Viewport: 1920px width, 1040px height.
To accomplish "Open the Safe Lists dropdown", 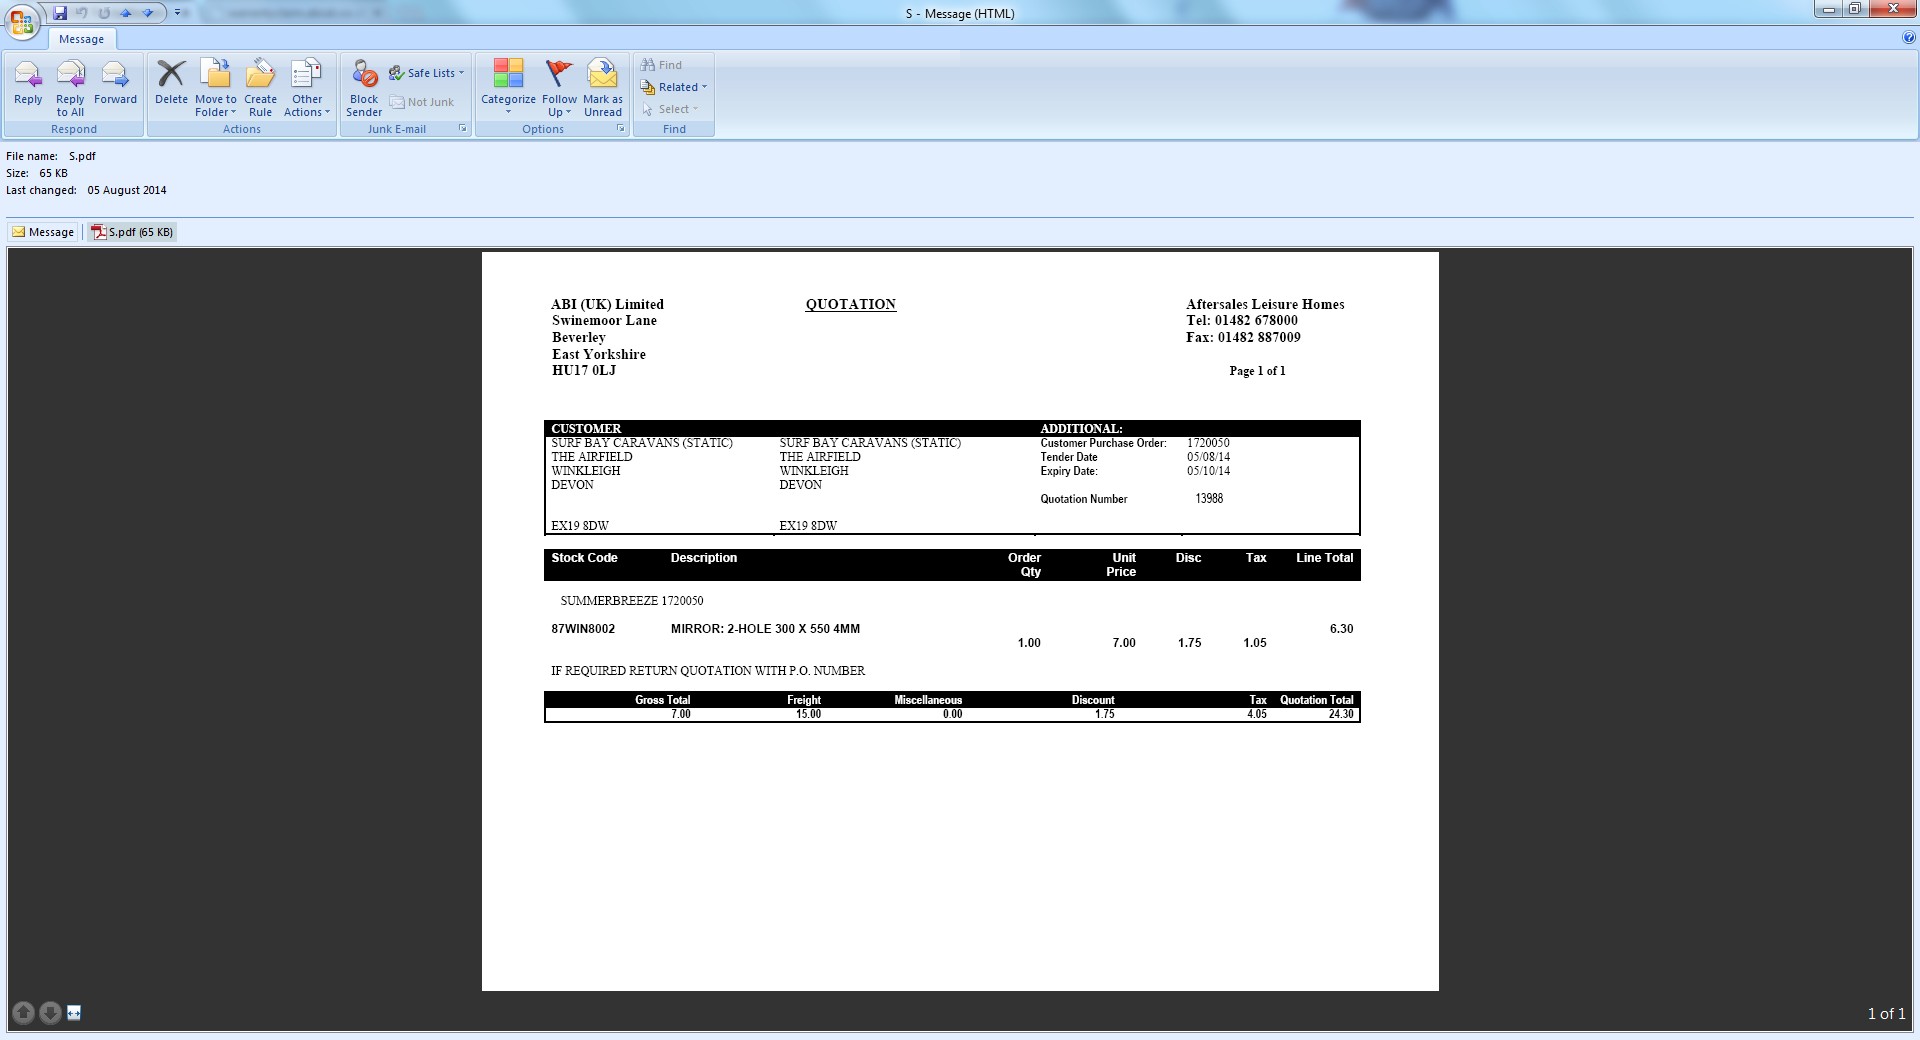I will tap(427, 73).
